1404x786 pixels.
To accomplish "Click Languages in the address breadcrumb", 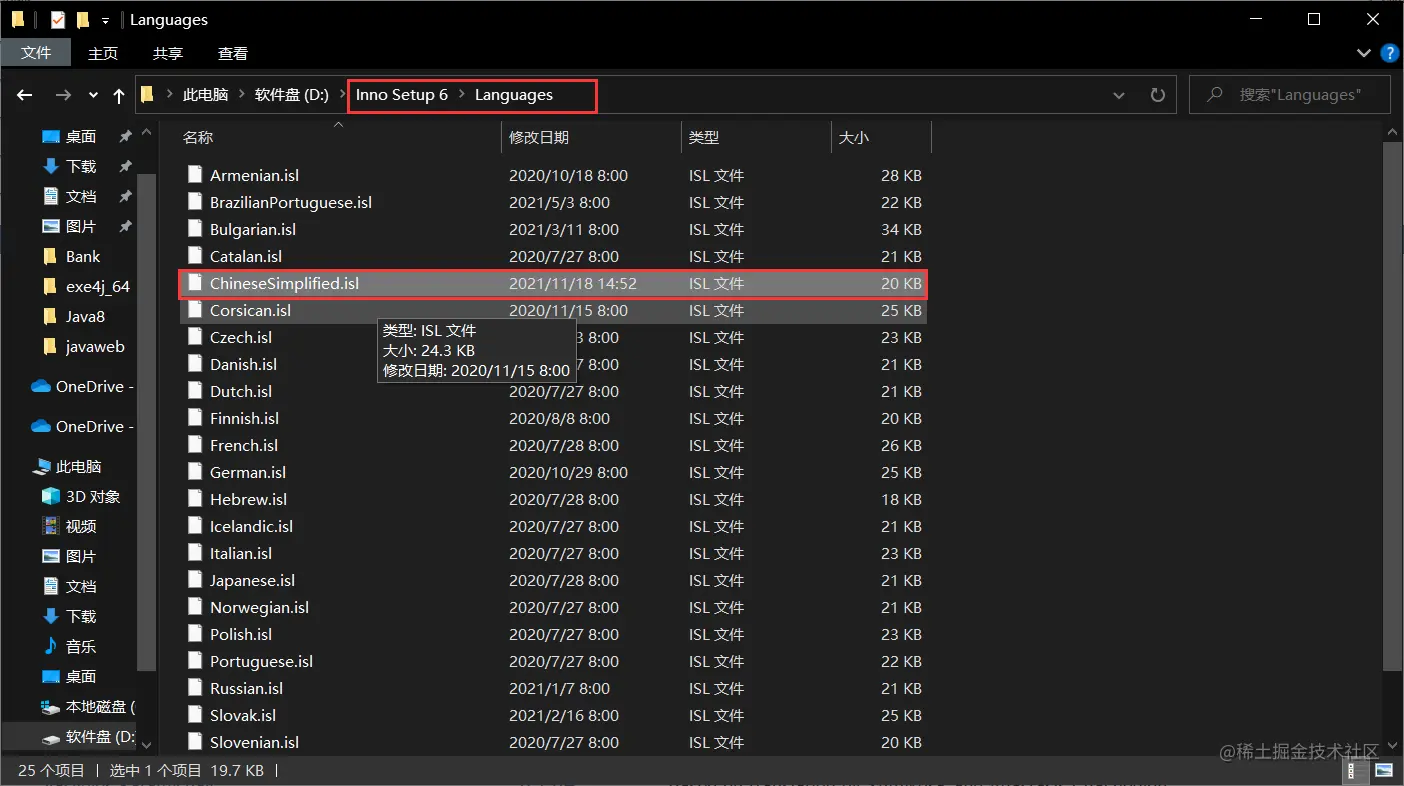I will [x=514, y=95].
